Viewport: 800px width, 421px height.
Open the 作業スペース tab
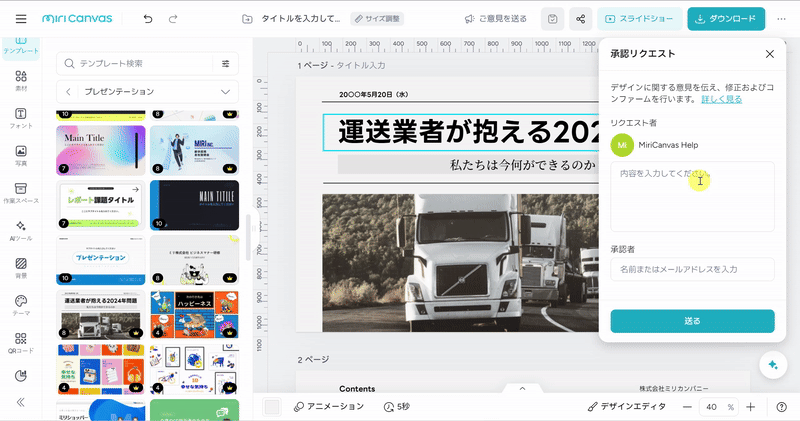(x=21, y=193)
